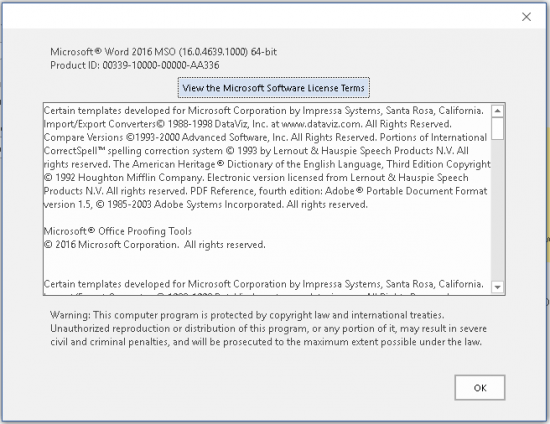The width and height of the screenshot is (550, 424).
Task: Click the scrollbar thumb in credits box
Action: 497,129
